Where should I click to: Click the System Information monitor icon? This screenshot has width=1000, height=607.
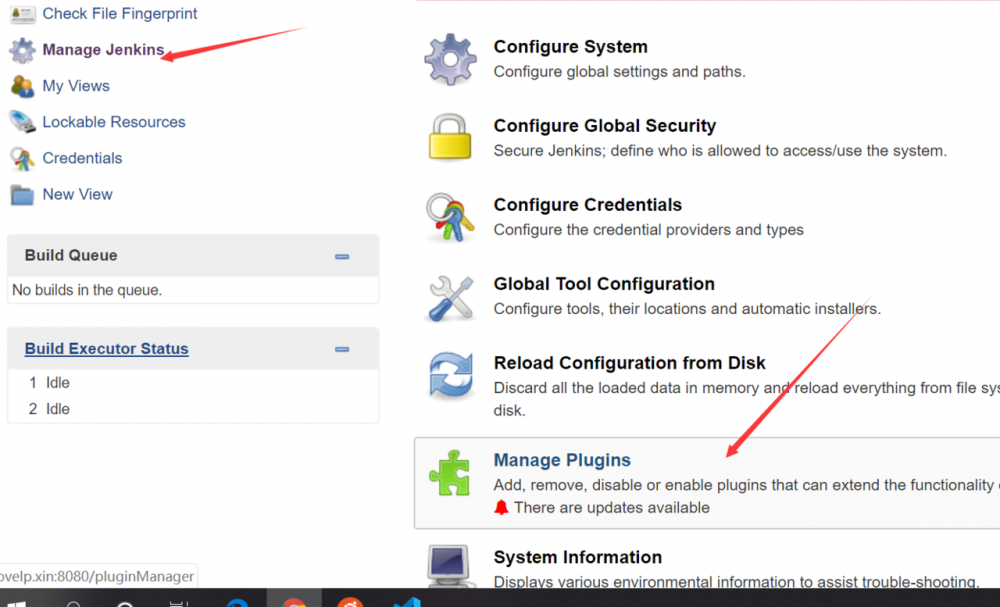450,567
